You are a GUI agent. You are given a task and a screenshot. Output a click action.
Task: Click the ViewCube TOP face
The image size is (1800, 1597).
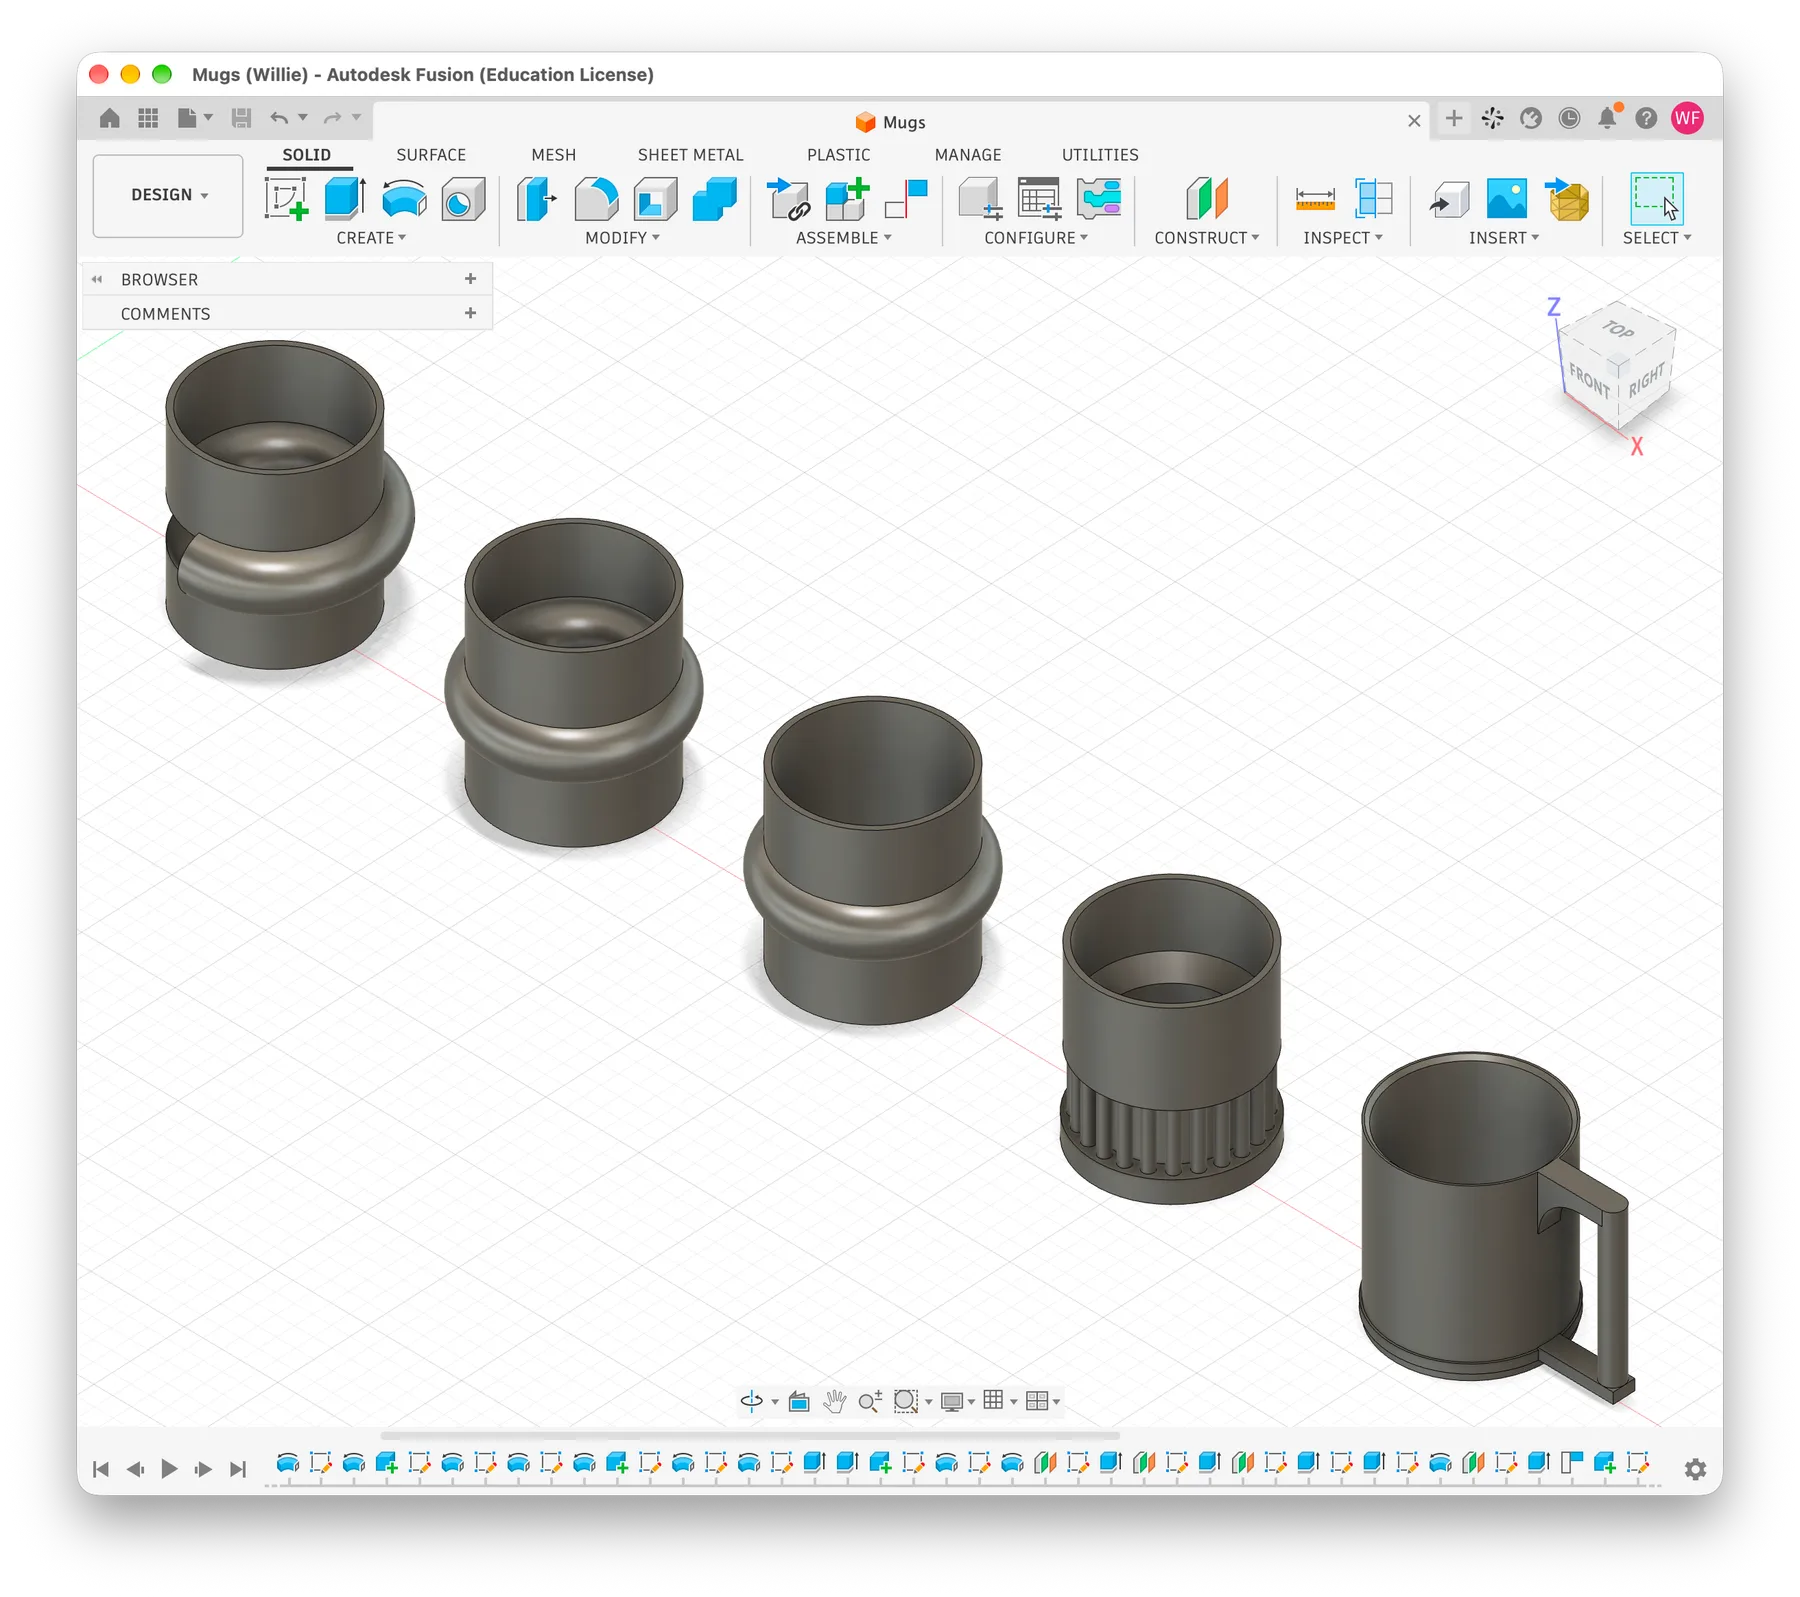click(x=1618, y=329)
